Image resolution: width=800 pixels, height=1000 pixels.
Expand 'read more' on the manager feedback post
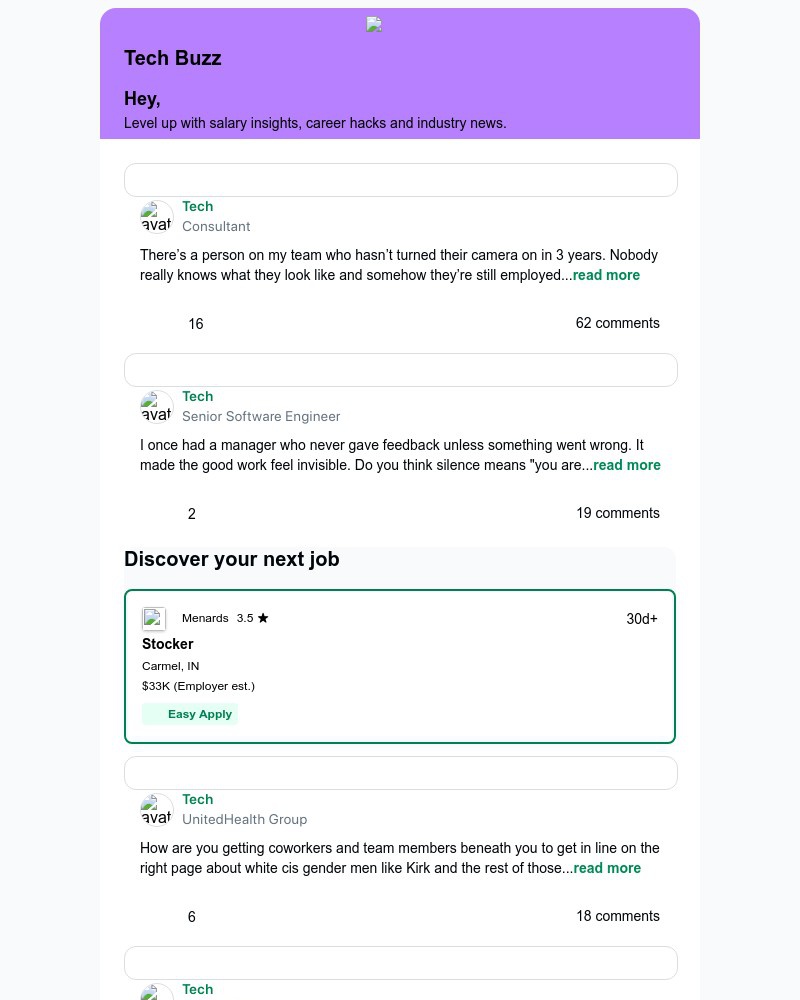click(627, 465)
